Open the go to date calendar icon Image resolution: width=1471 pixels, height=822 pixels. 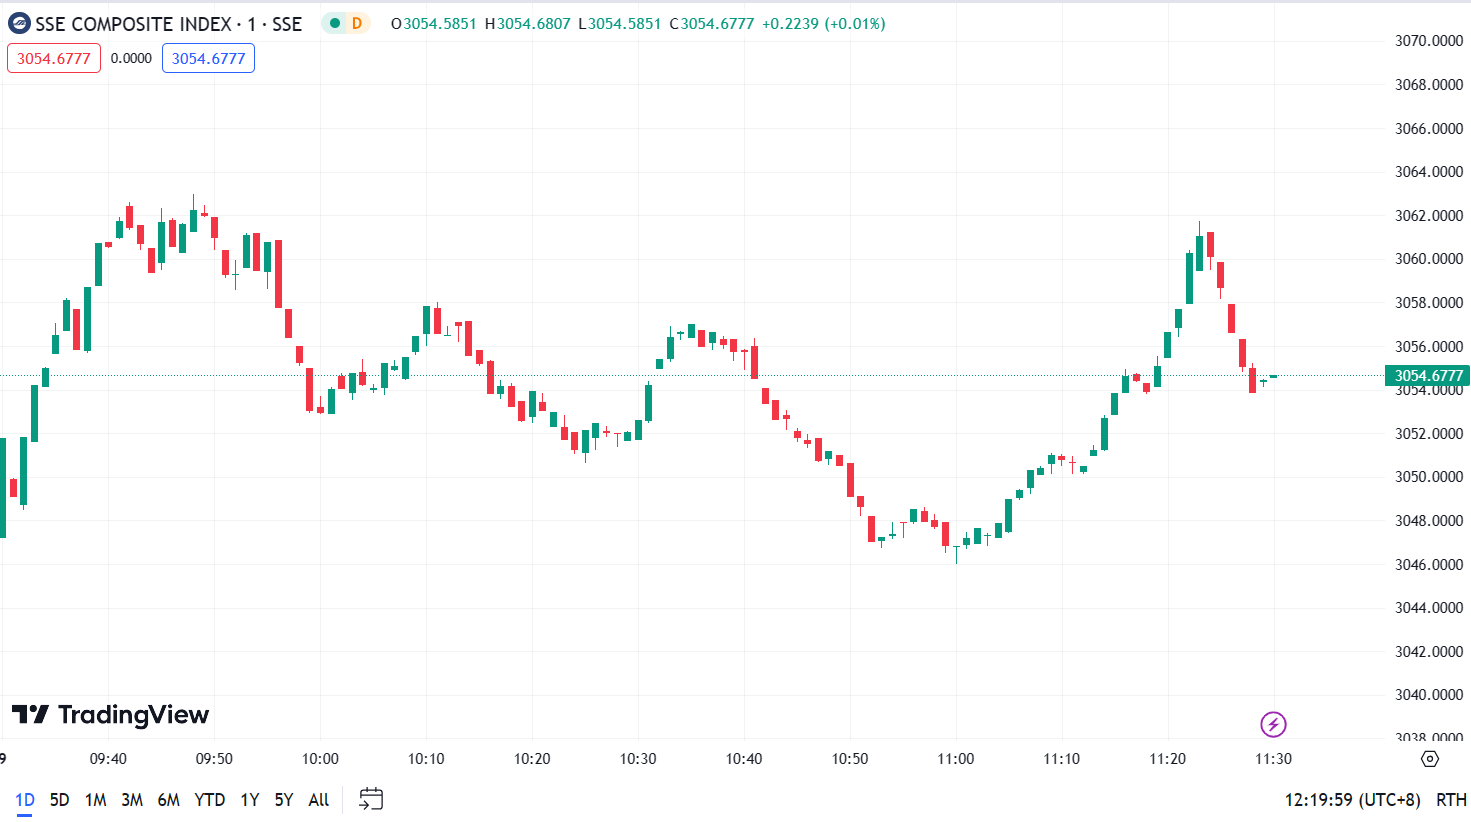pyautogui.click(x=371, y=799)
